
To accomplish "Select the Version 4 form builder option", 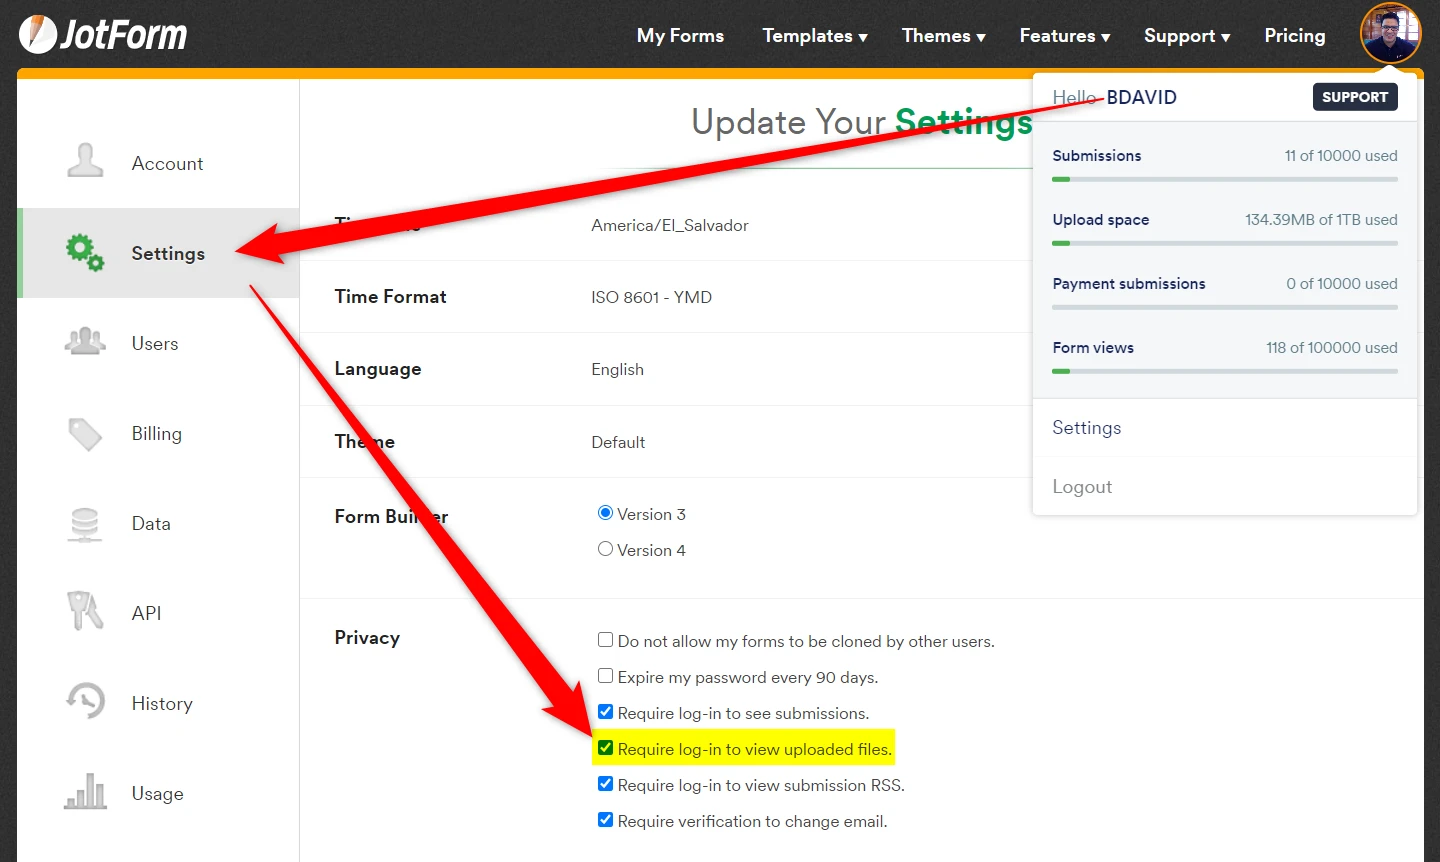I will pyautogui.click(x=605, y=549).
